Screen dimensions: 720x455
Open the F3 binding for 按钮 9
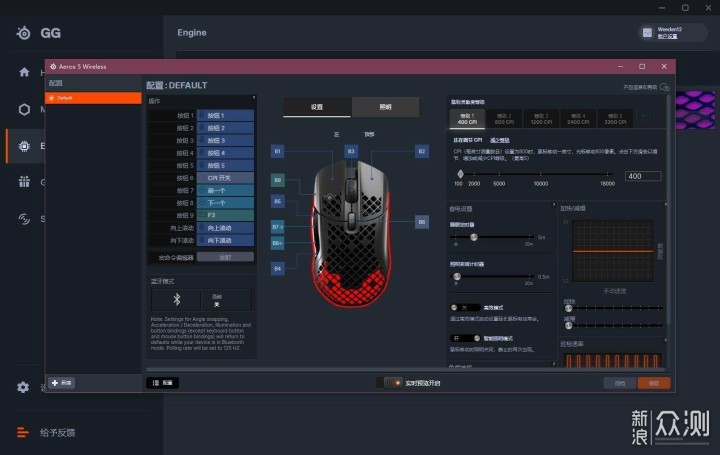[225, 215]
